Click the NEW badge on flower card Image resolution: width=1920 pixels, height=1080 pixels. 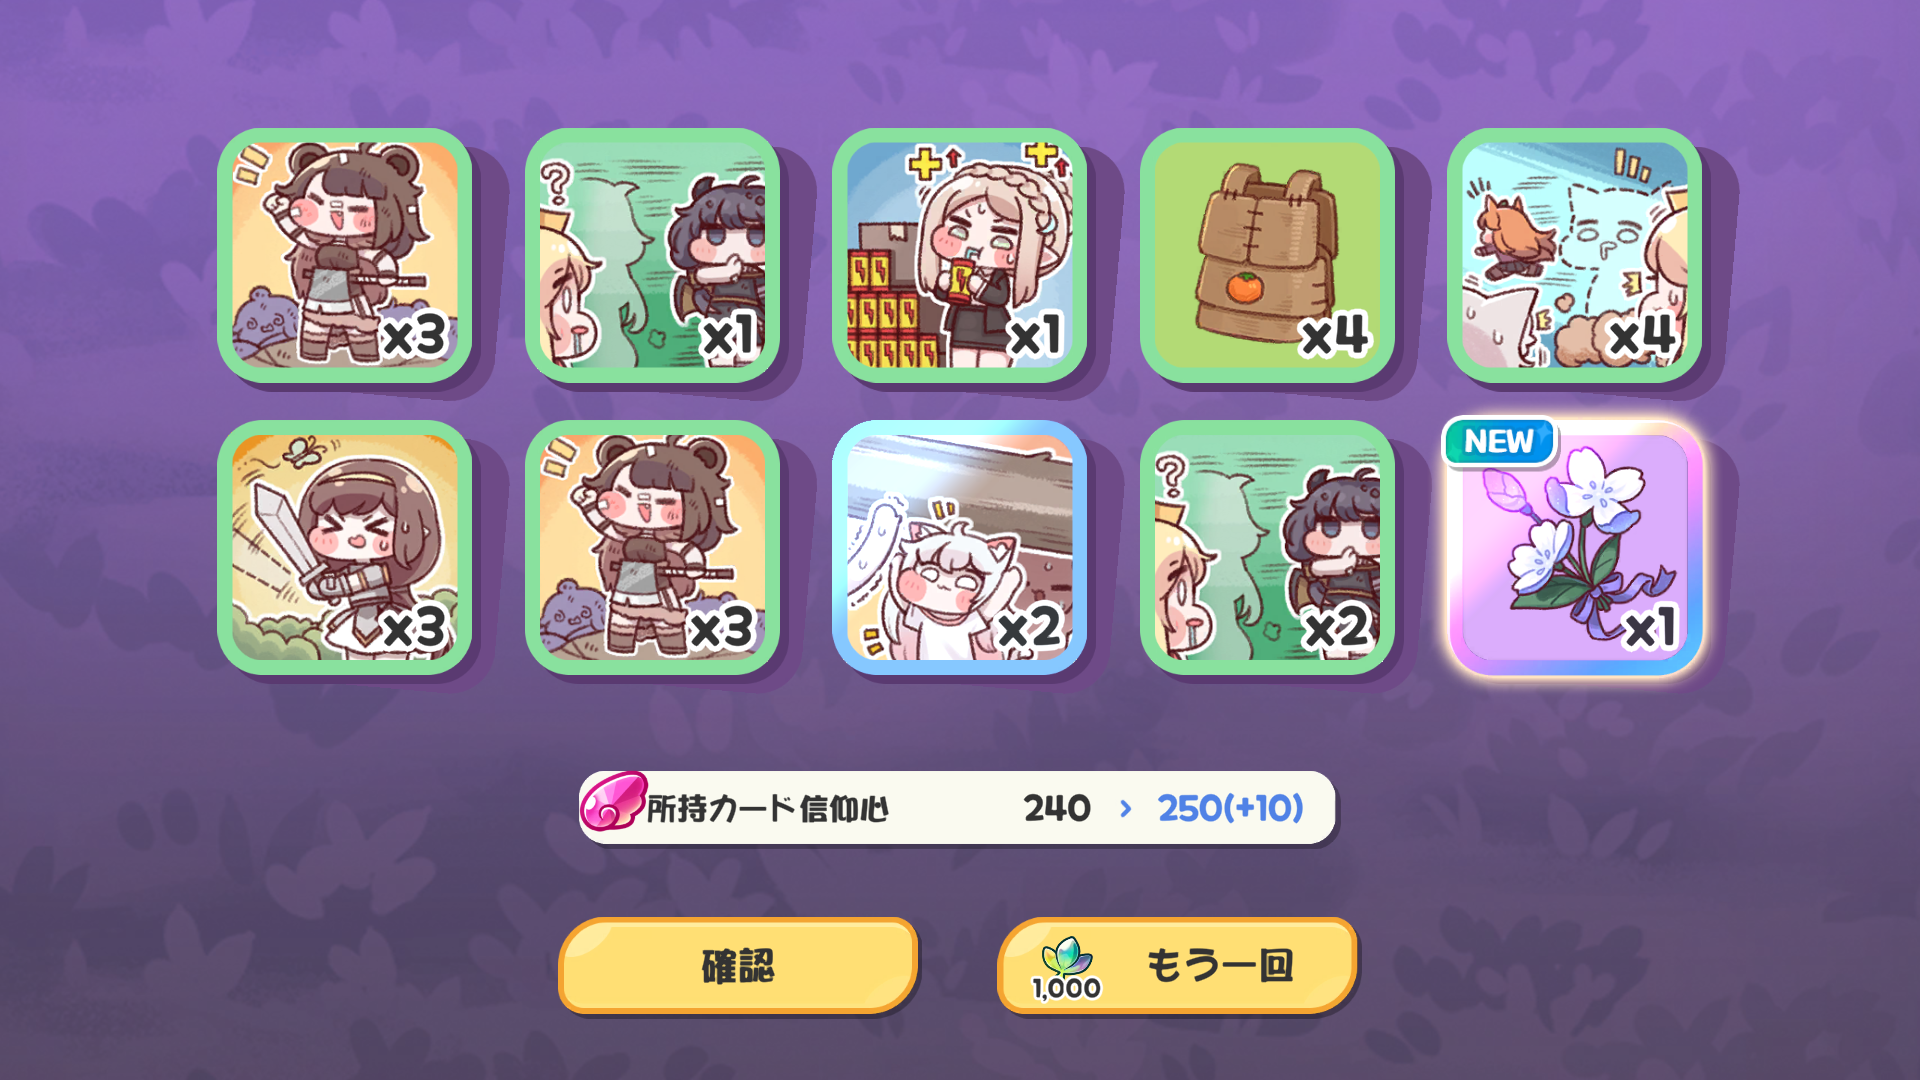1499,441
